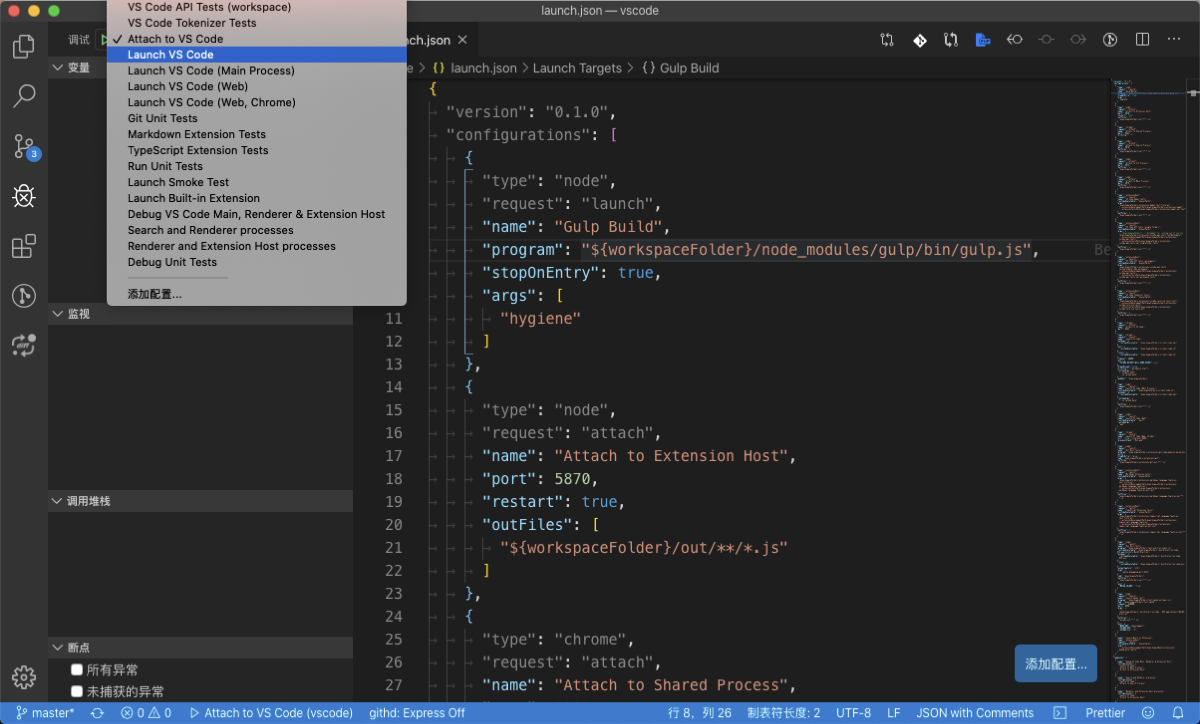Choose Launch VS Code (Main Process)

point(257,71)
